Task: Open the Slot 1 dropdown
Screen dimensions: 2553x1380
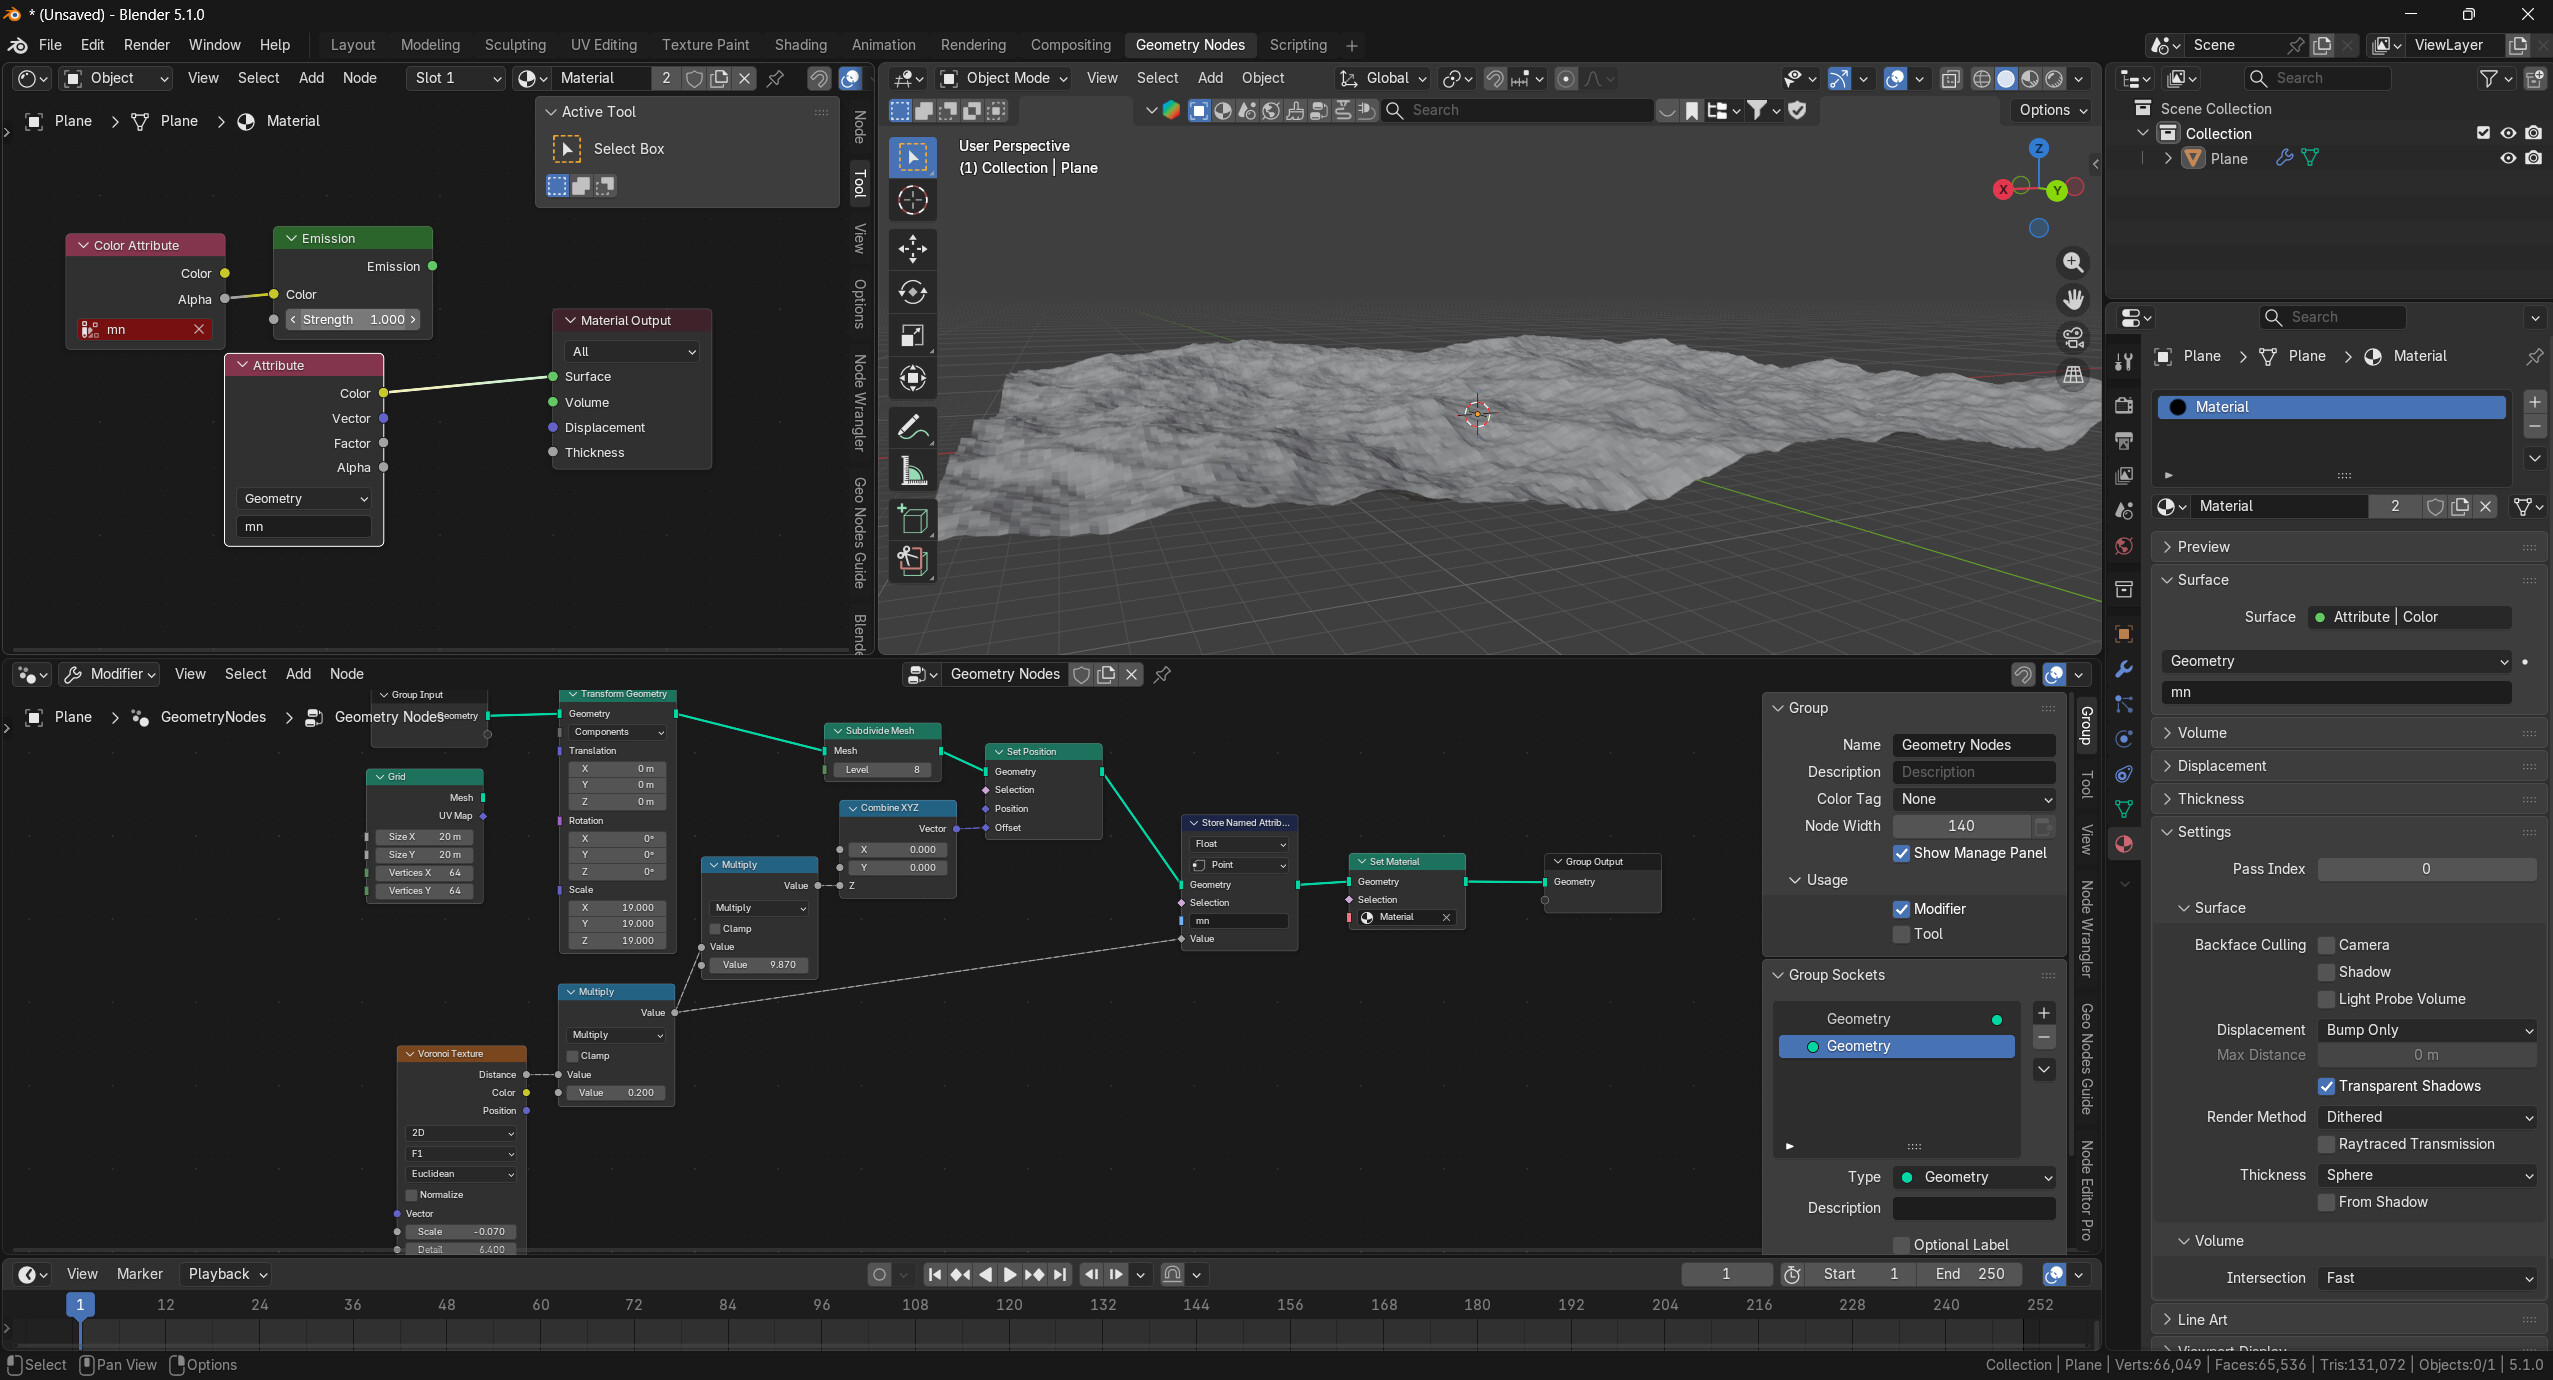Action: (457, 78)
